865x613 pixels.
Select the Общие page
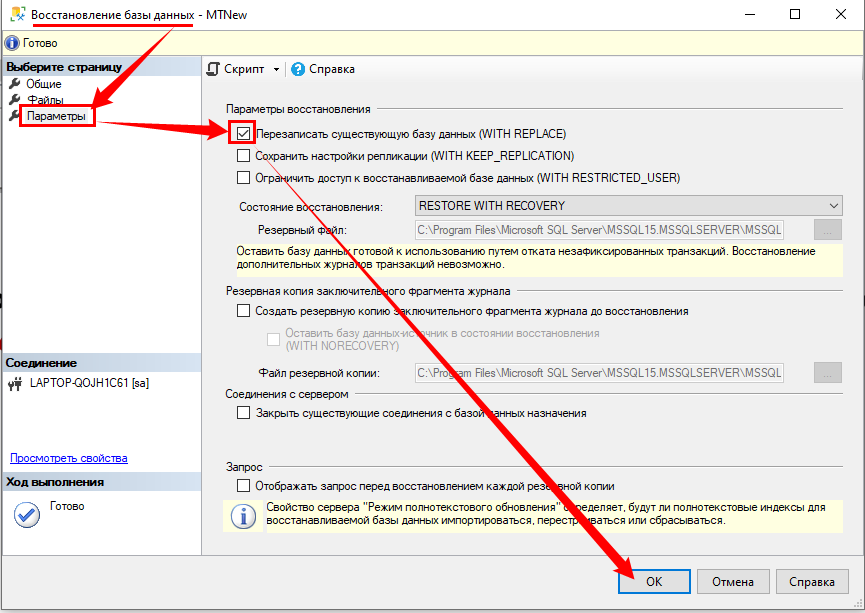[x=44, y=84]
